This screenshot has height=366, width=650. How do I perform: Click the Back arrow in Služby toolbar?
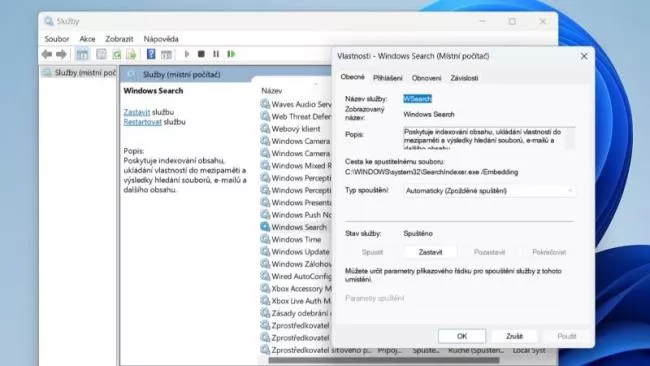pos(47,54)
